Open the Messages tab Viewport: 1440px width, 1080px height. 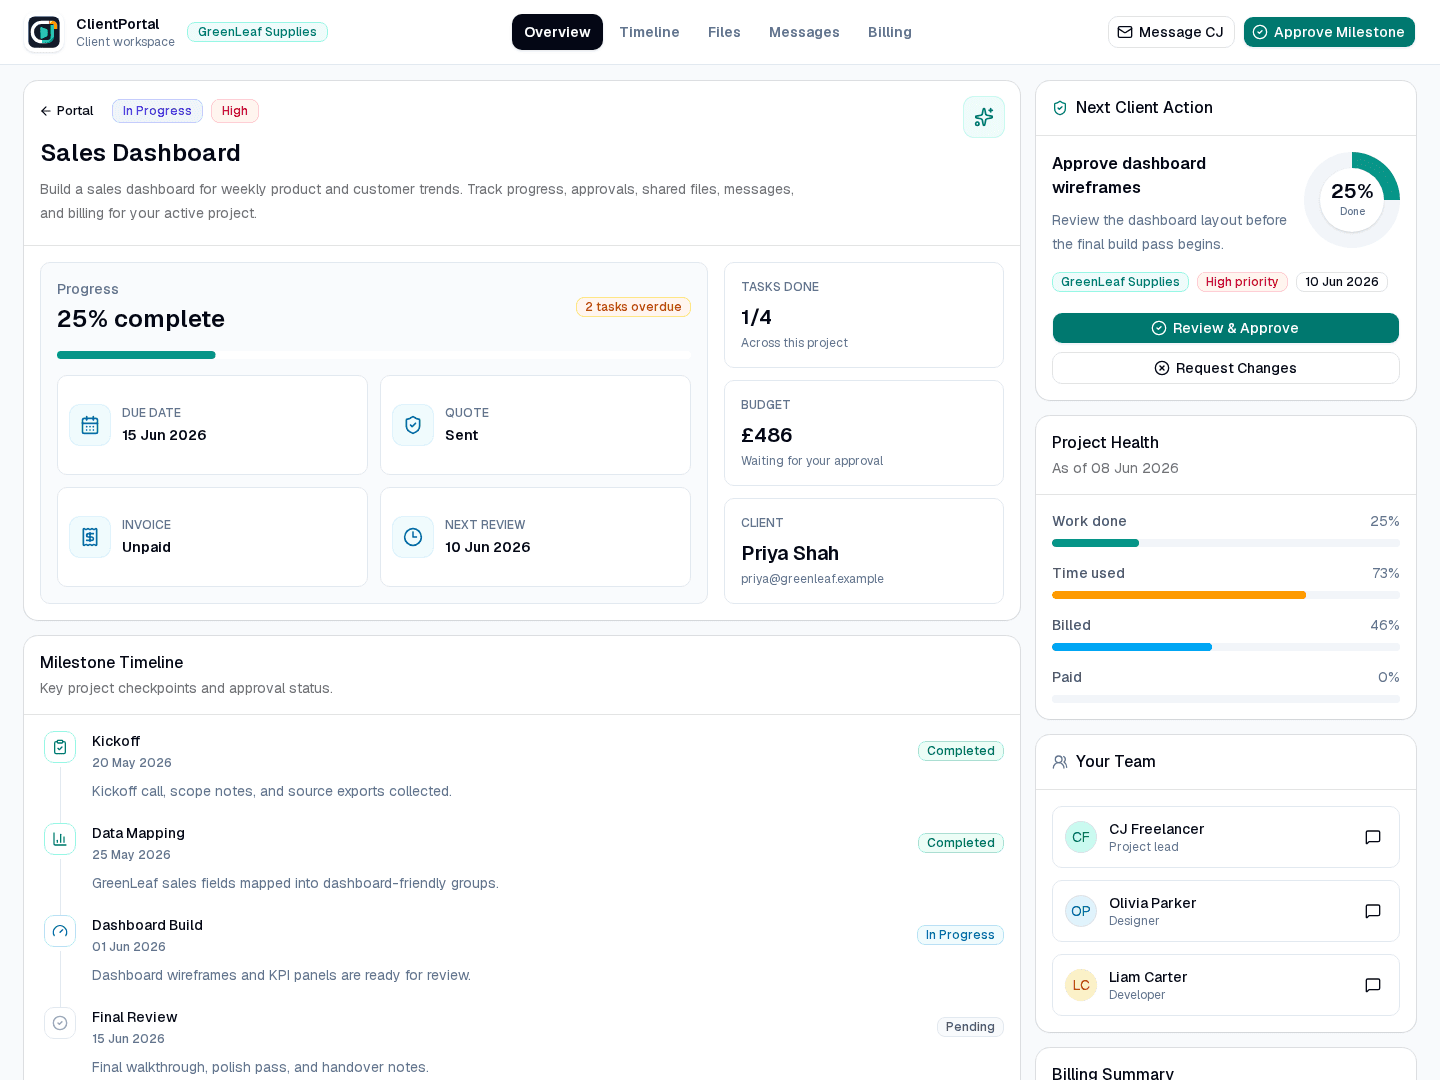pos(804,32)
